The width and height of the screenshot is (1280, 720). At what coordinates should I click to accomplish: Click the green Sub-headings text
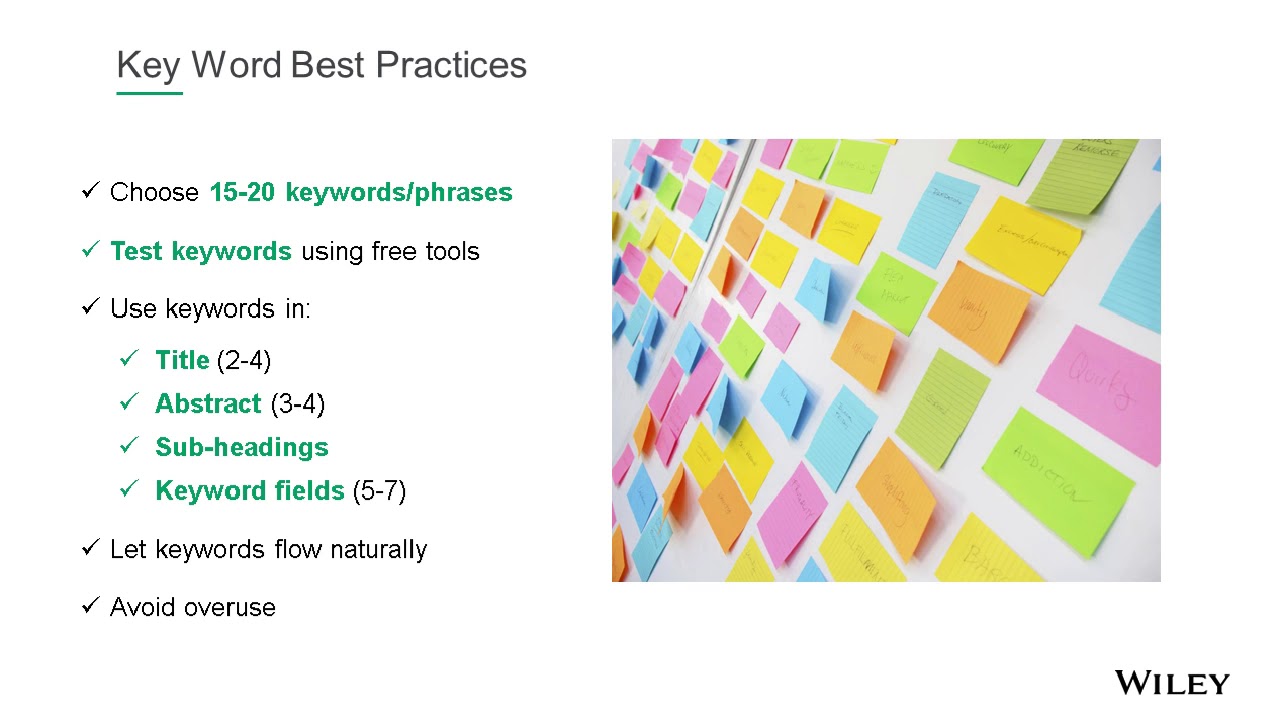tap(242, 447)
